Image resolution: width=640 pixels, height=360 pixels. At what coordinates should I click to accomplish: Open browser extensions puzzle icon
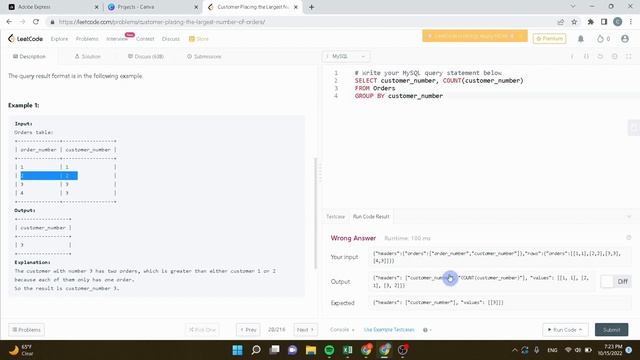click(x=590, y=22)
